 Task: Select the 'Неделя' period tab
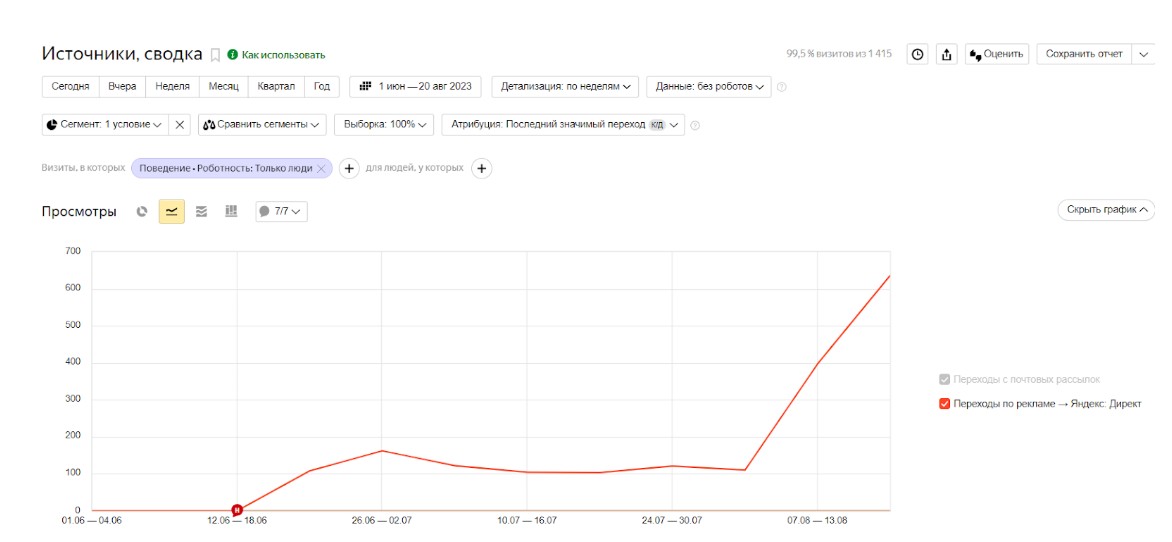click(173, 86)
